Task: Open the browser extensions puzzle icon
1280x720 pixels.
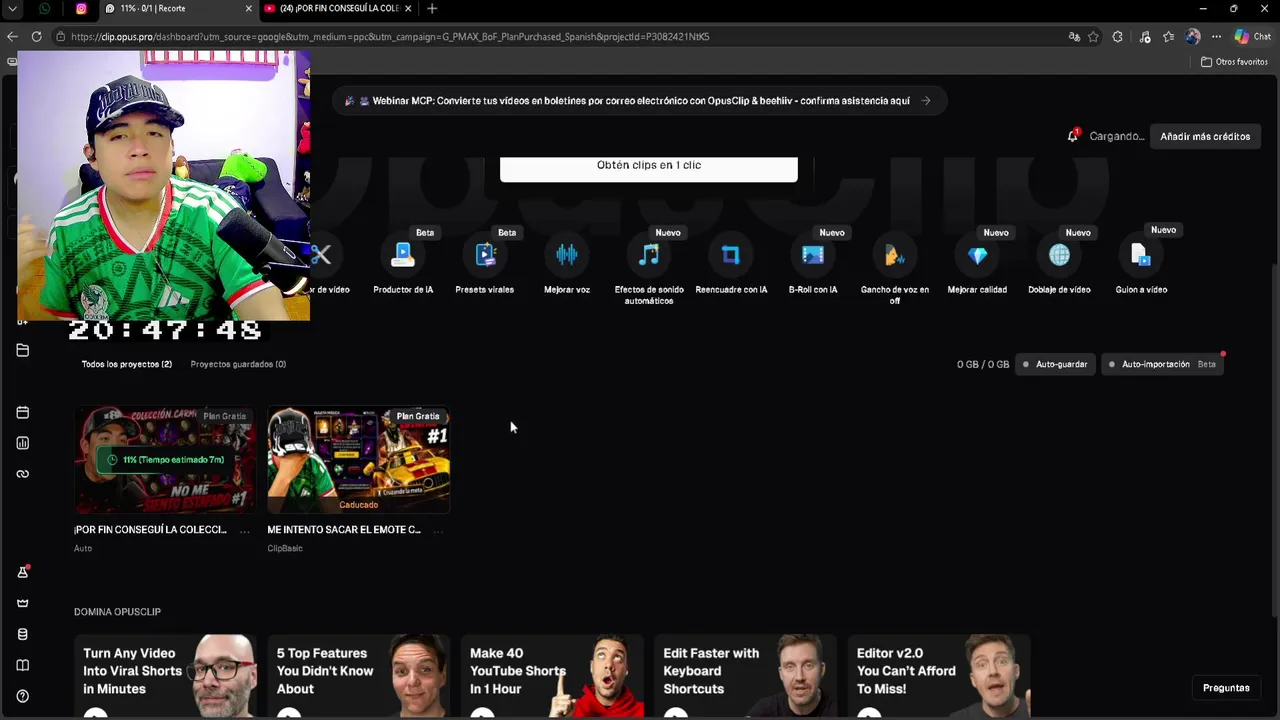Action: tap(1118, 37)
